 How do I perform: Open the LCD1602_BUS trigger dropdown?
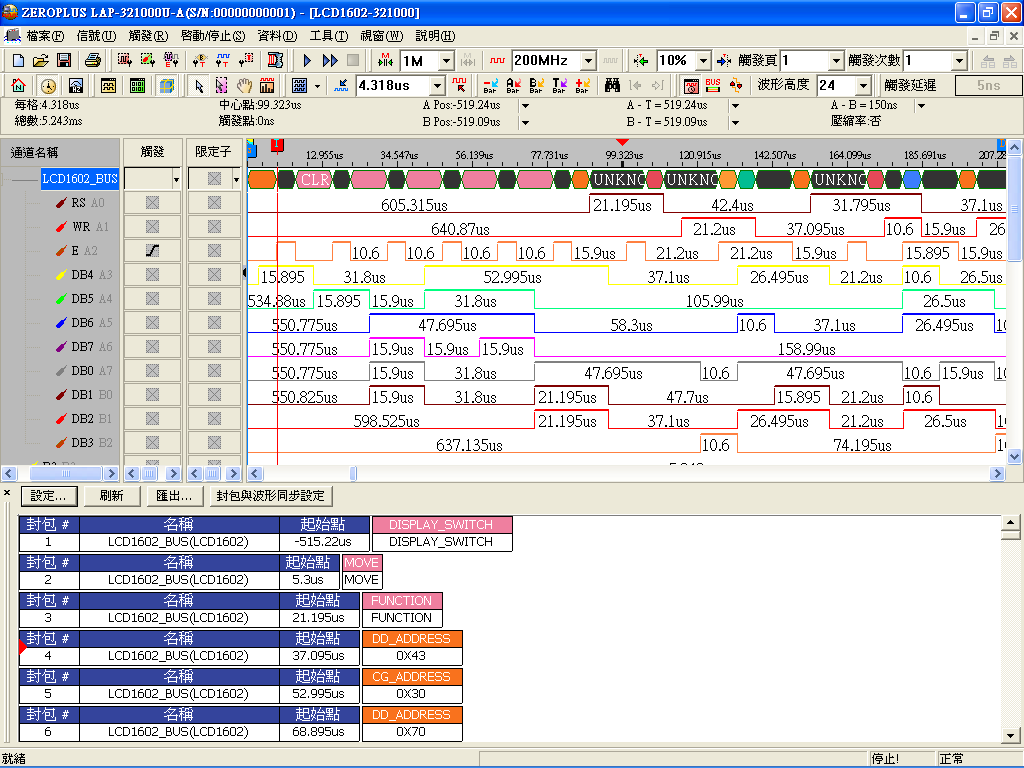click(x=176, y=179)
